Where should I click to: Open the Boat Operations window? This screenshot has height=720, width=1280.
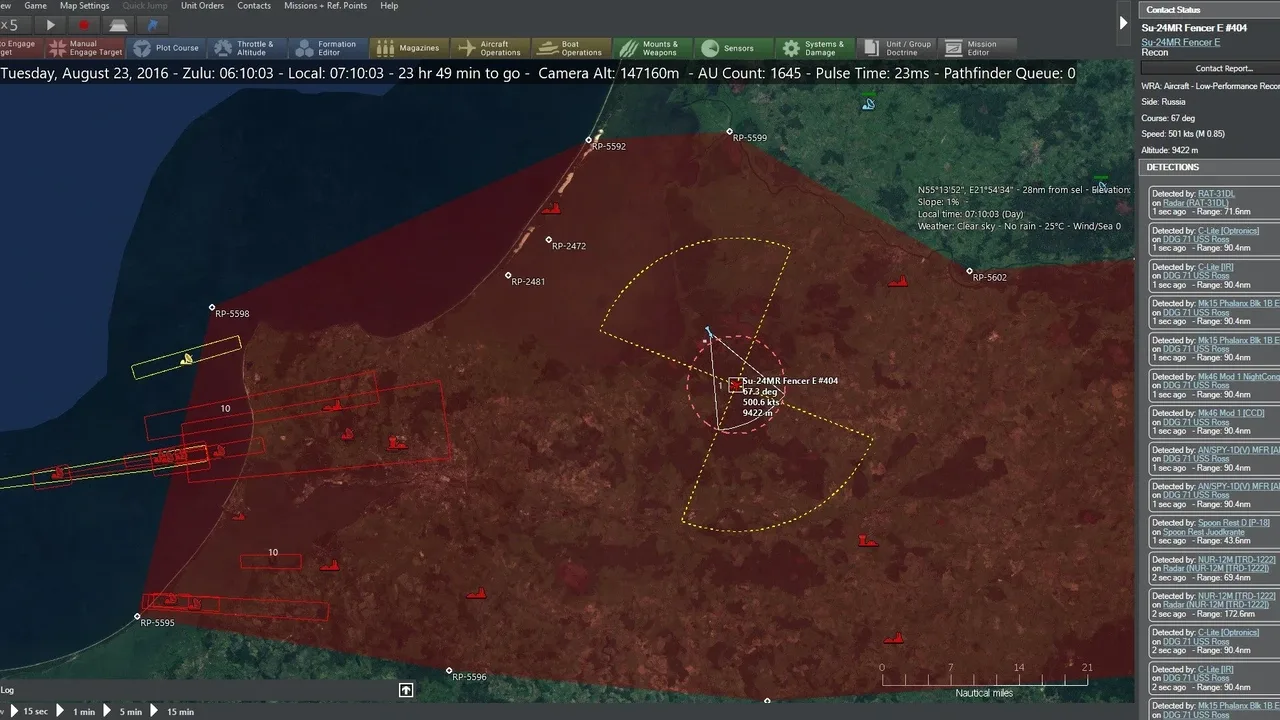coord(570,48)
